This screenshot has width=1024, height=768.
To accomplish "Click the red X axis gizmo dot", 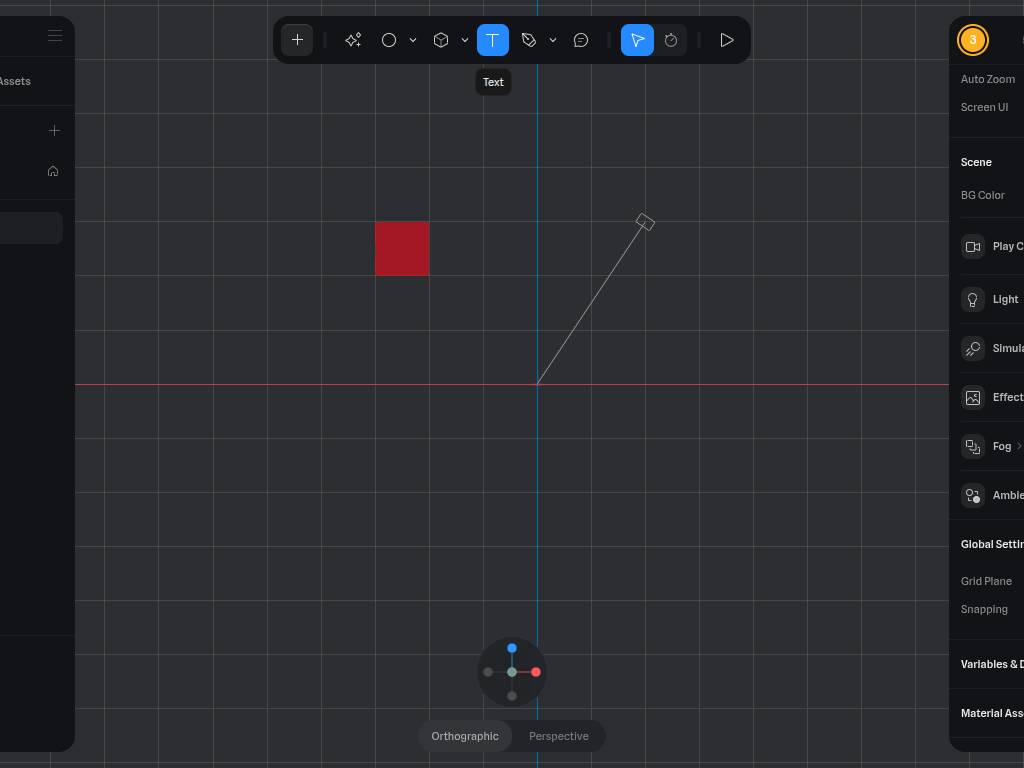I will [x=536, y=672].
